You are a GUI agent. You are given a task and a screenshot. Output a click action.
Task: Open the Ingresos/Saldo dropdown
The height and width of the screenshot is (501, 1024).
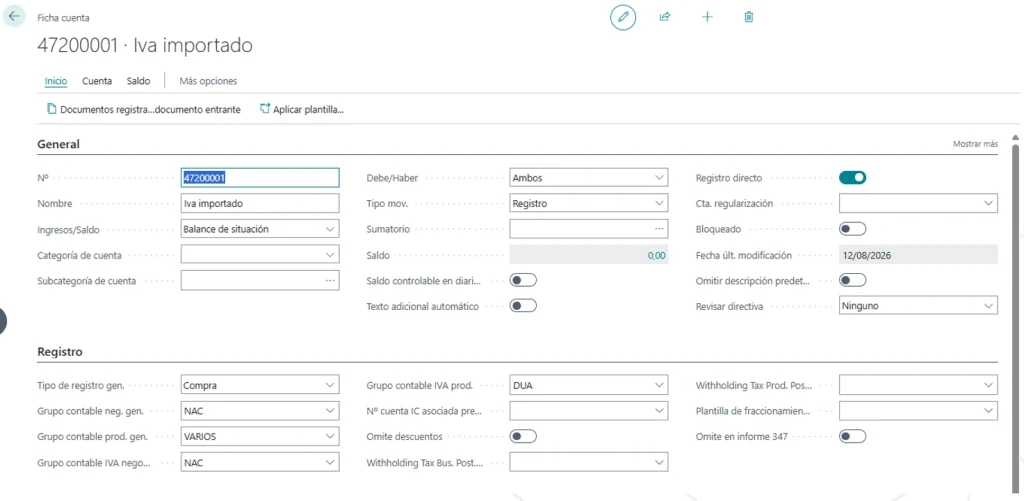pos(330,229)
